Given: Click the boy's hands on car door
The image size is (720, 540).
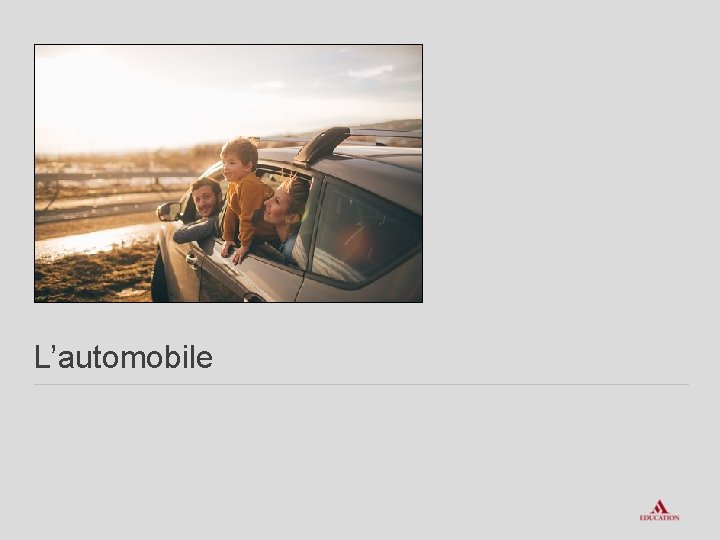Looking at the screenshot, I should (x=233, y=253).
